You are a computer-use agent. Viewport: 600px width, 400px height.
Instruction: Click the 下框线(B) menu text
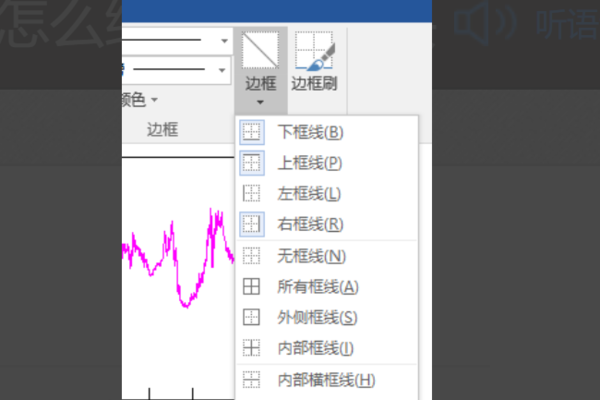[310, 132]
